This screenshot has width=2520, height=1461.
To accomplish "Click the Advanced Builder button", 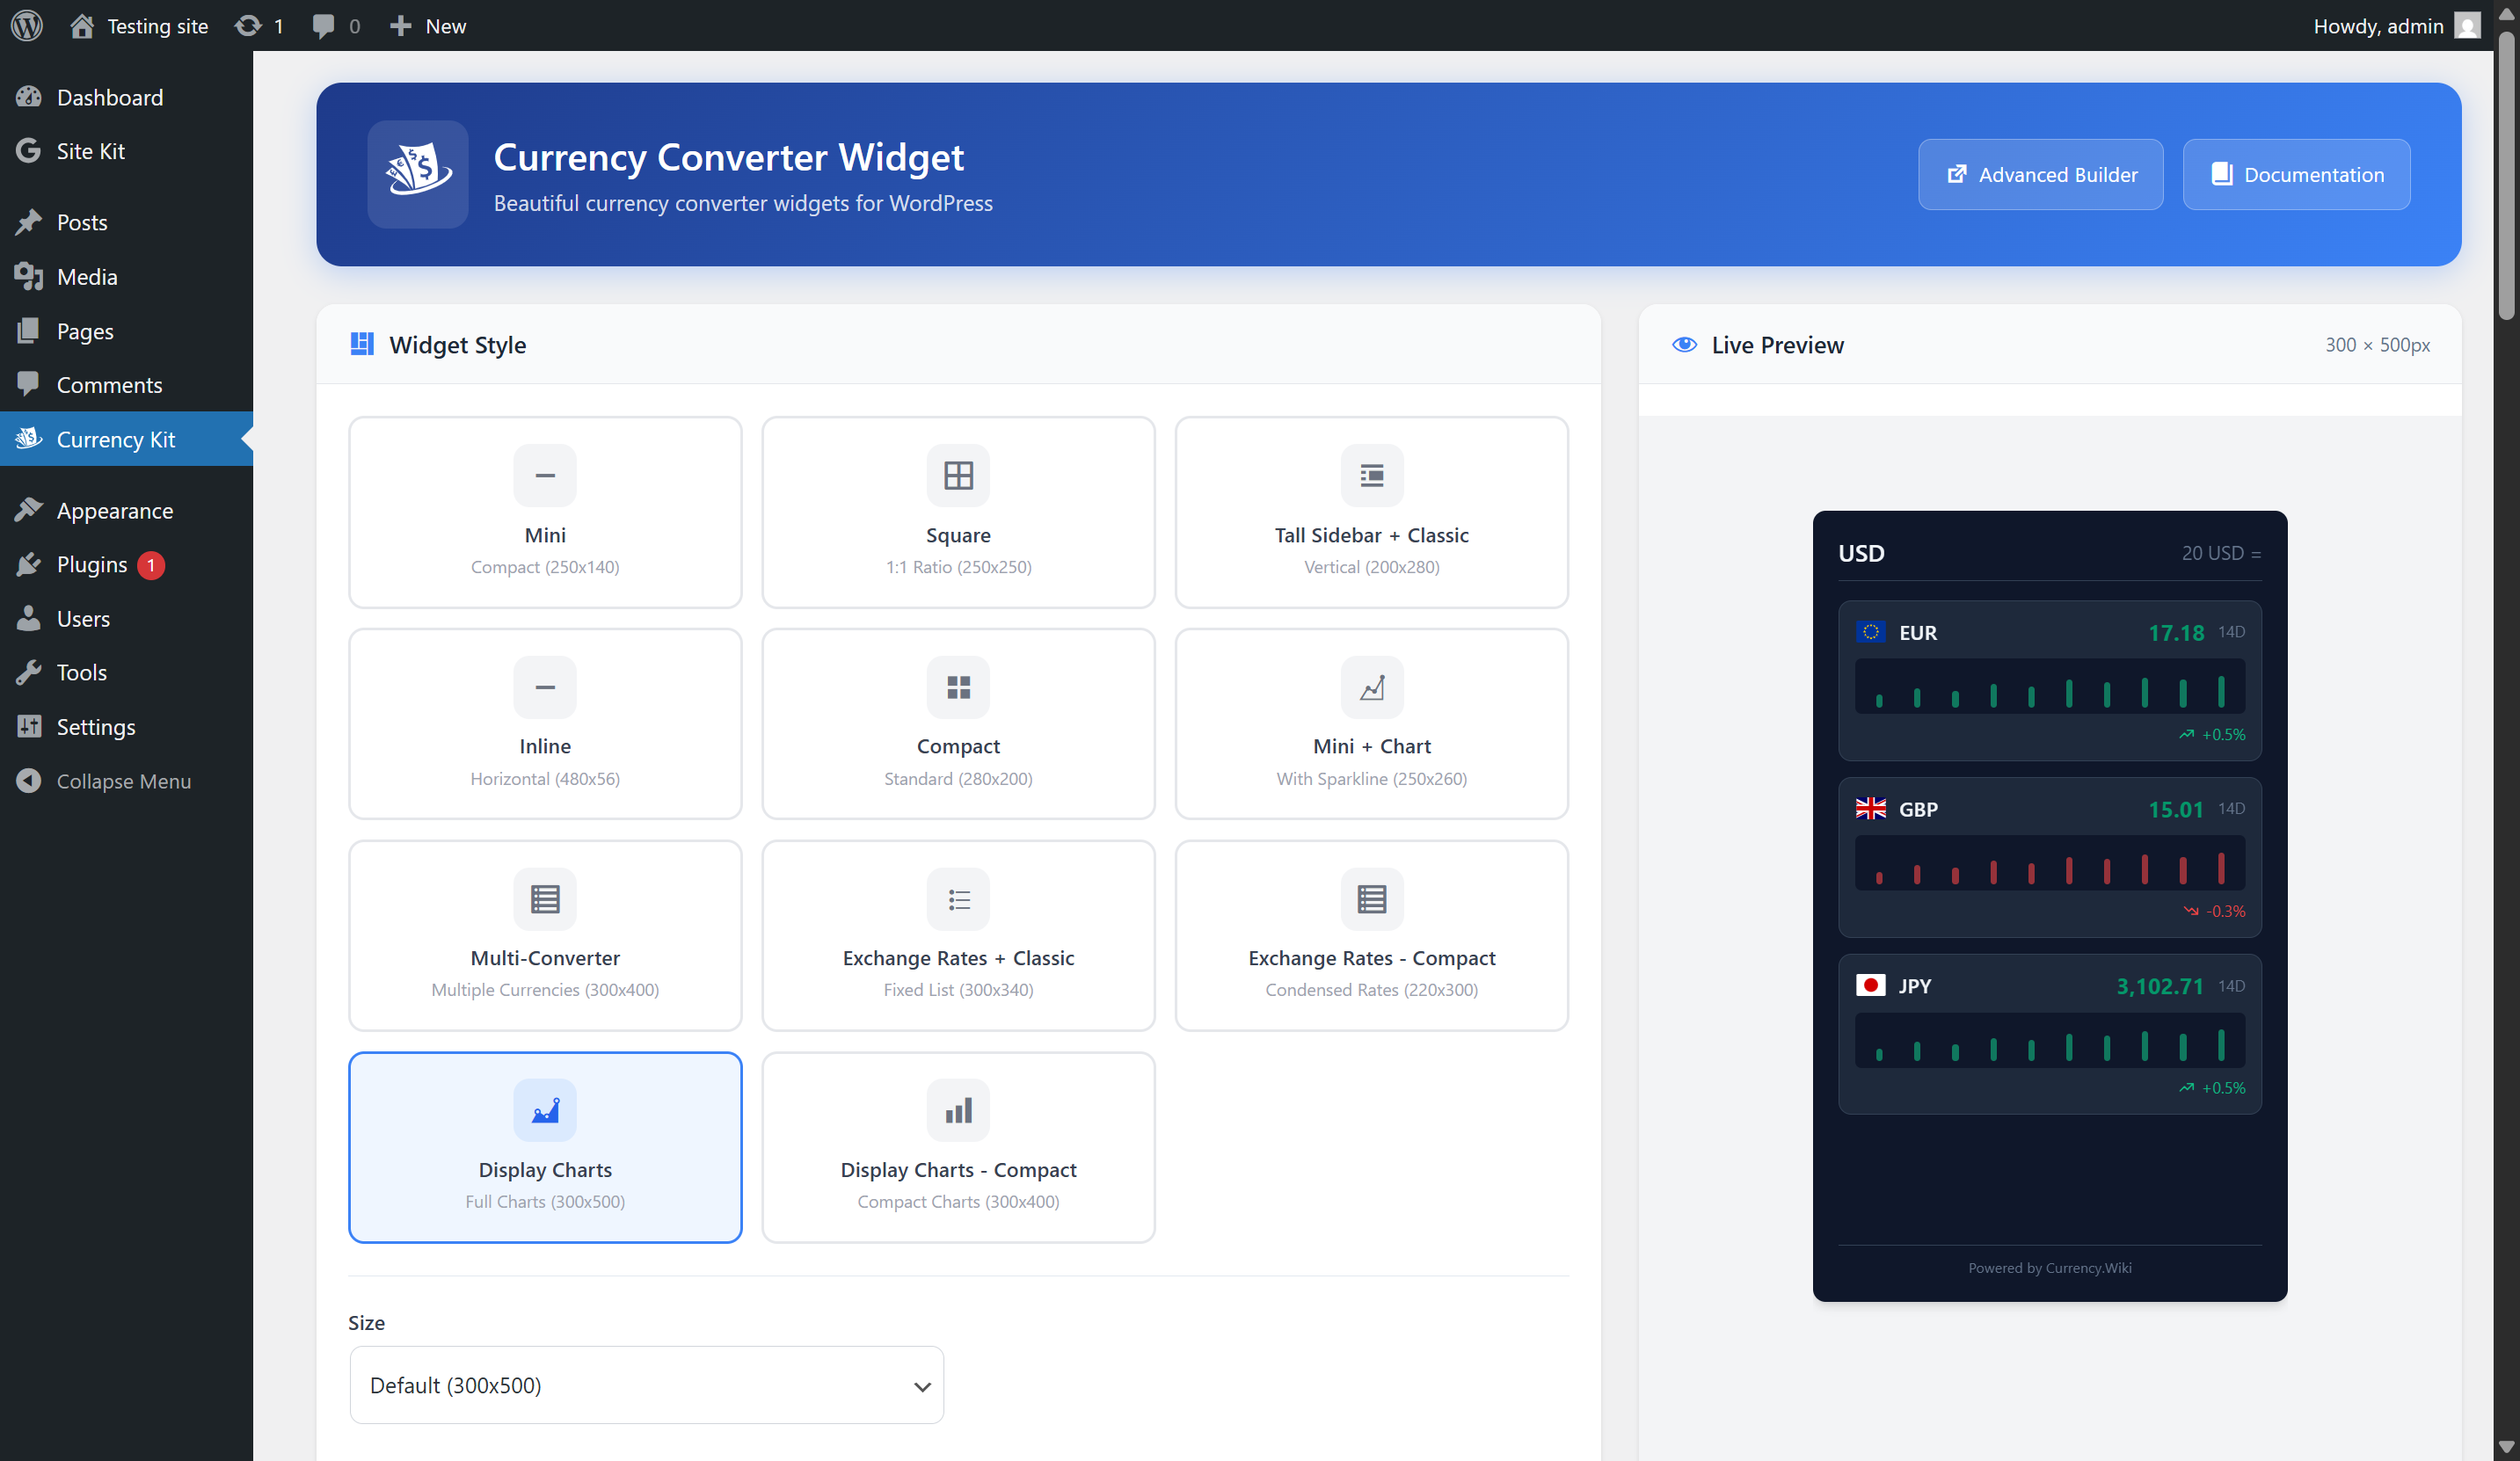I will coord(2040,174).
